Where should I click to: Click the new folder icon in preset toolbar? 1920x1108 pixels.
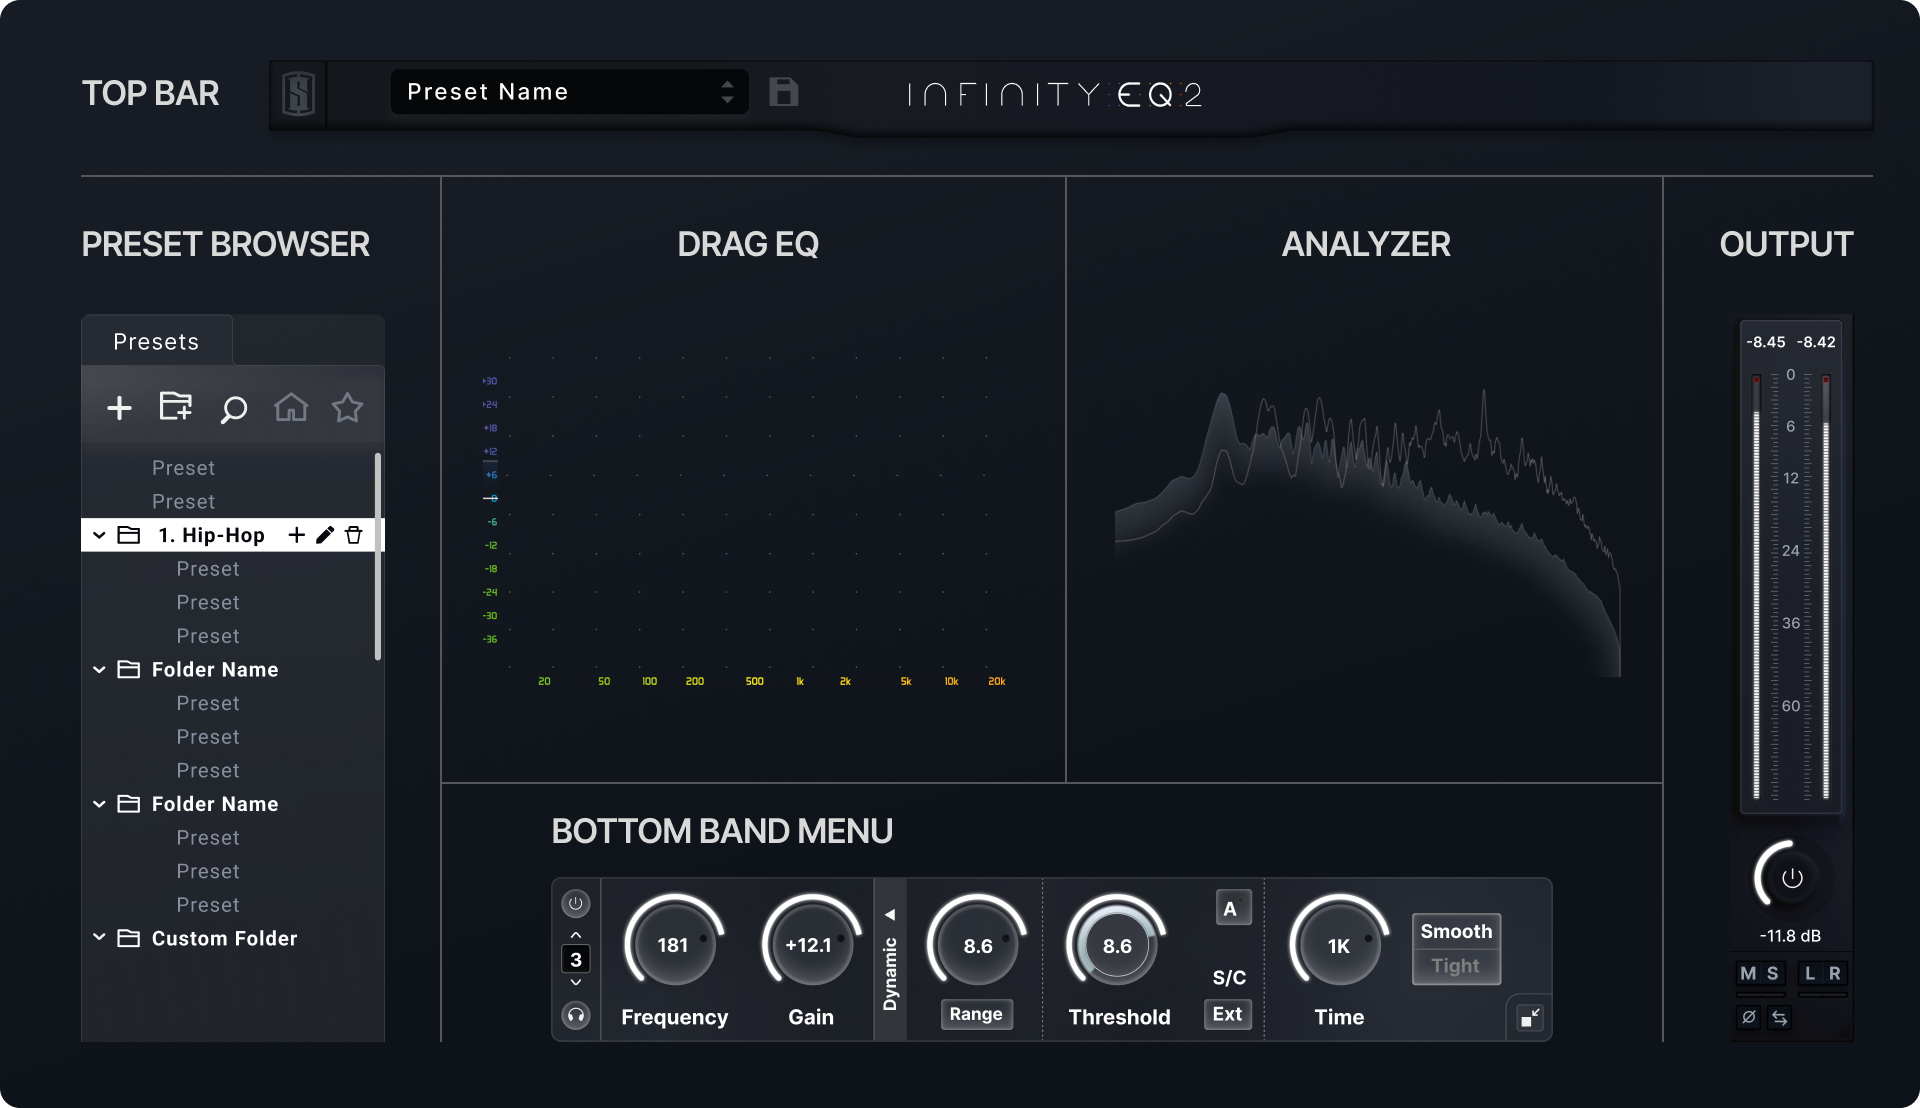[176, 406]
